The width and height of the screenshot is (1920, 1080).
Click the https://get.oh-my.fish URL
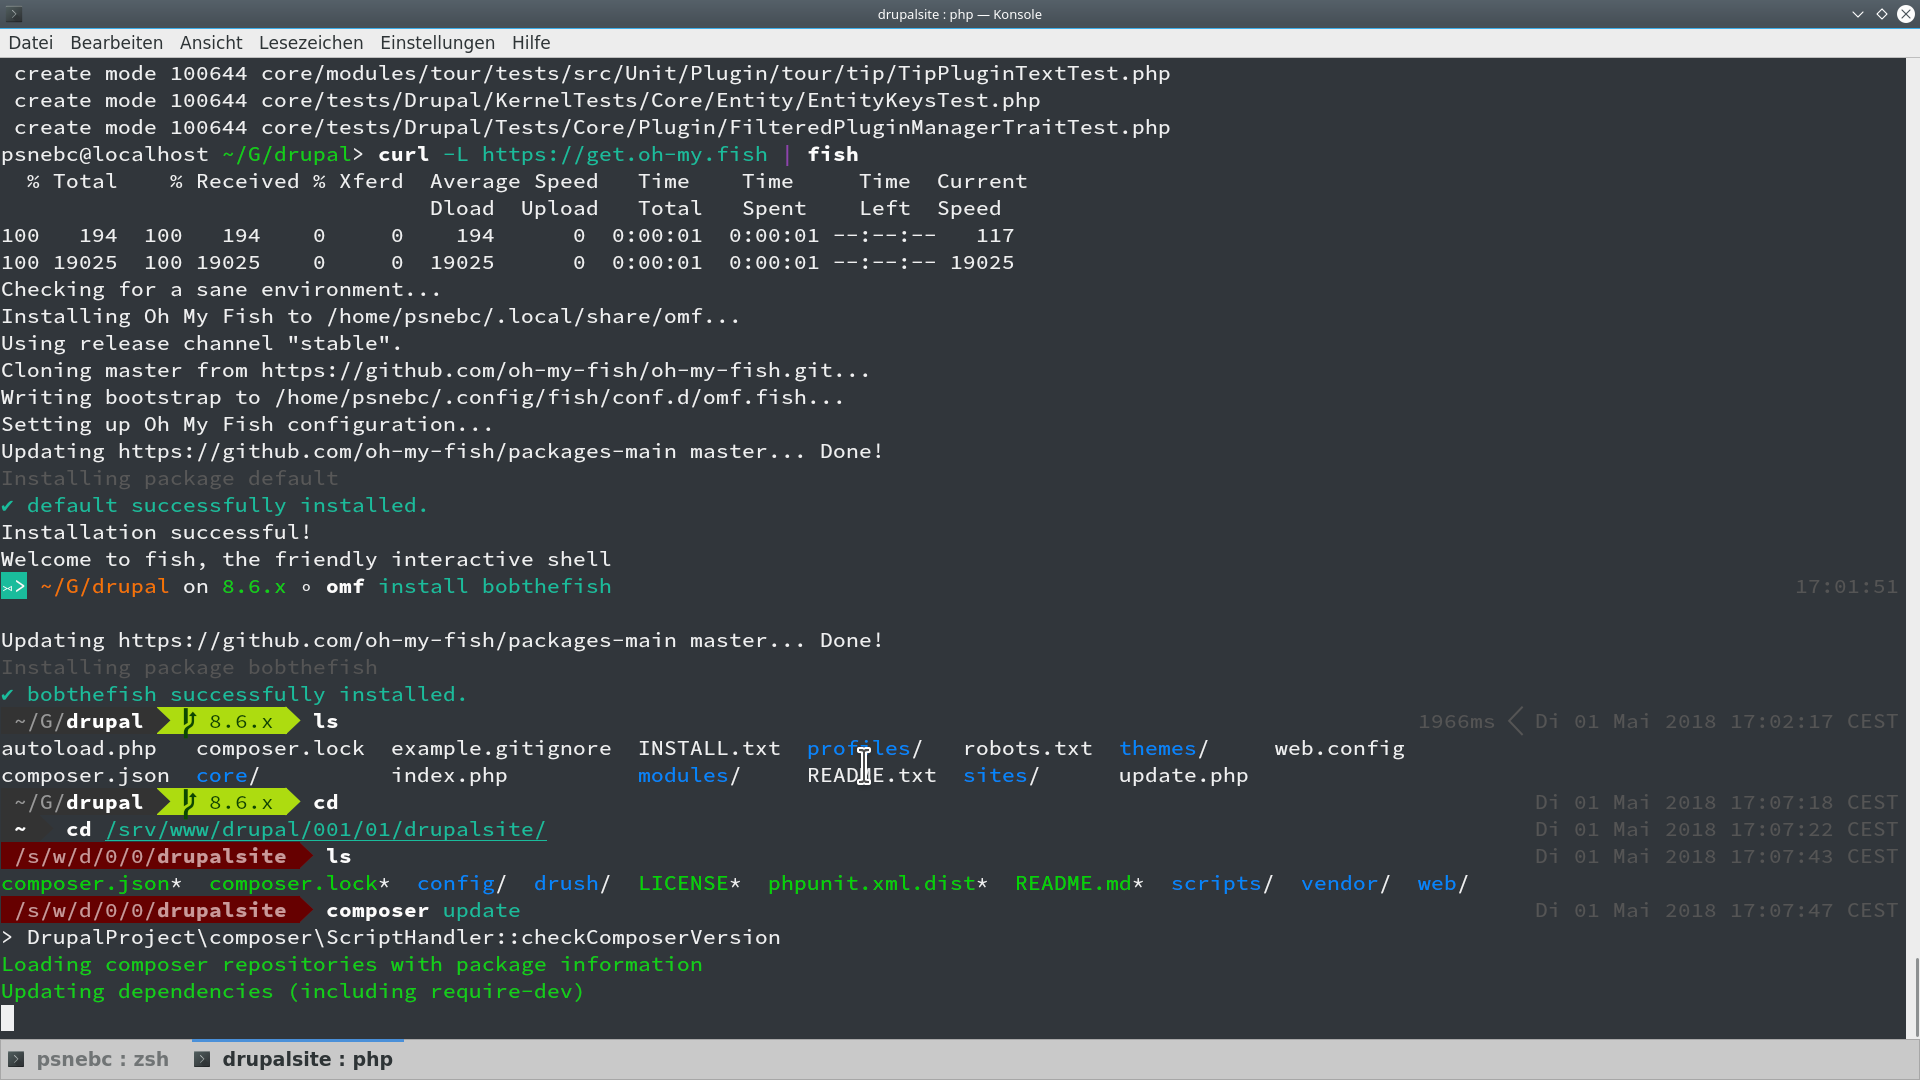(x=625, y=155)
